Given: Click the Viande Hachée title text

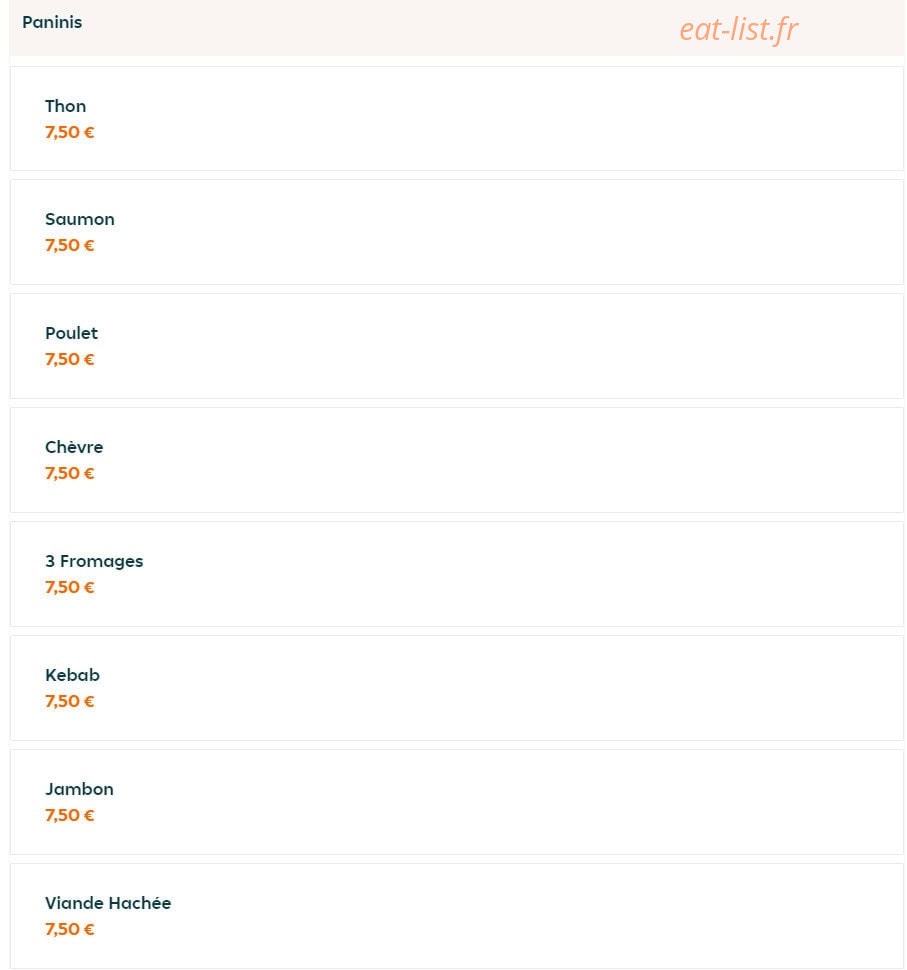Looking at the screenshot, I should [x=108, y=903].
